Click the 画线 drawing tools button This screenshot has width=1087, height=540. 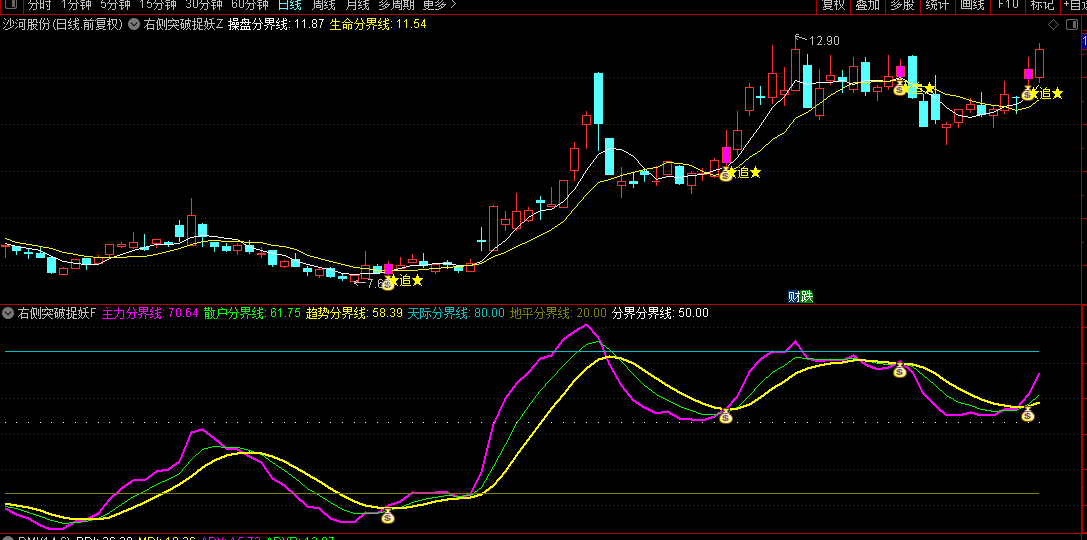[x=972, y=5]
